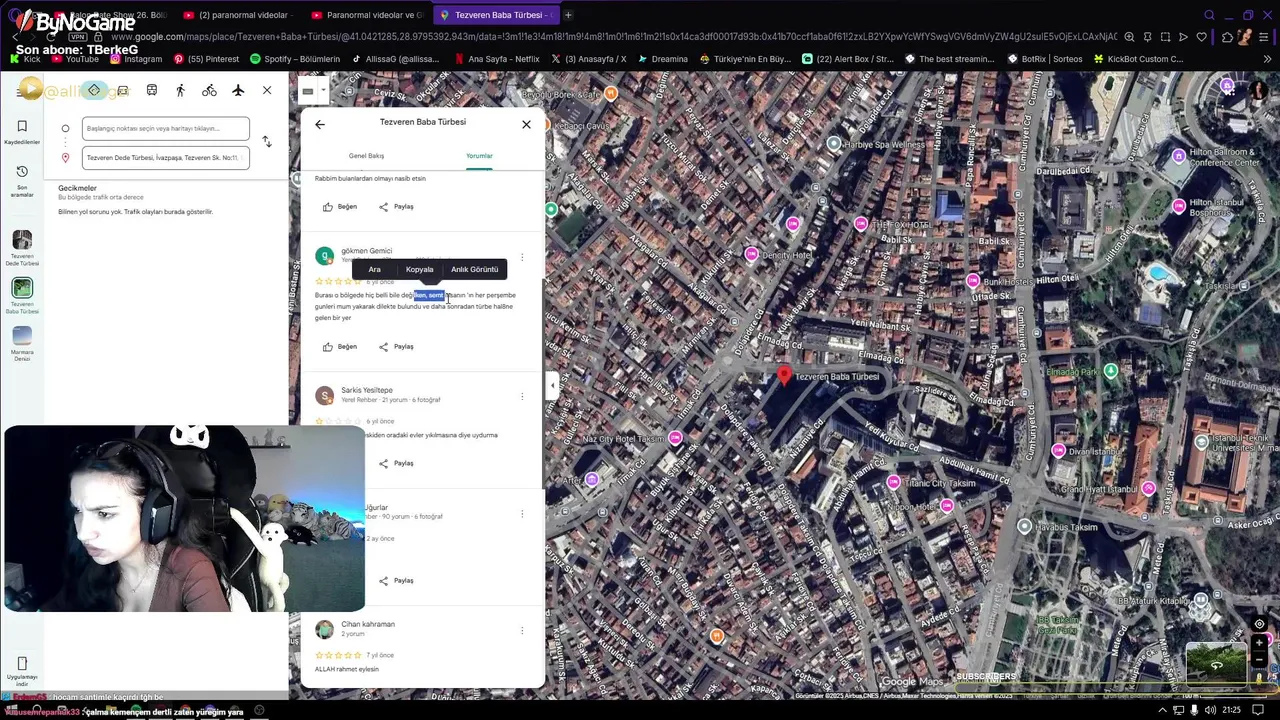
Task: Select the walking travel mode
Action: pyautogui.click(x=180, y=90)
